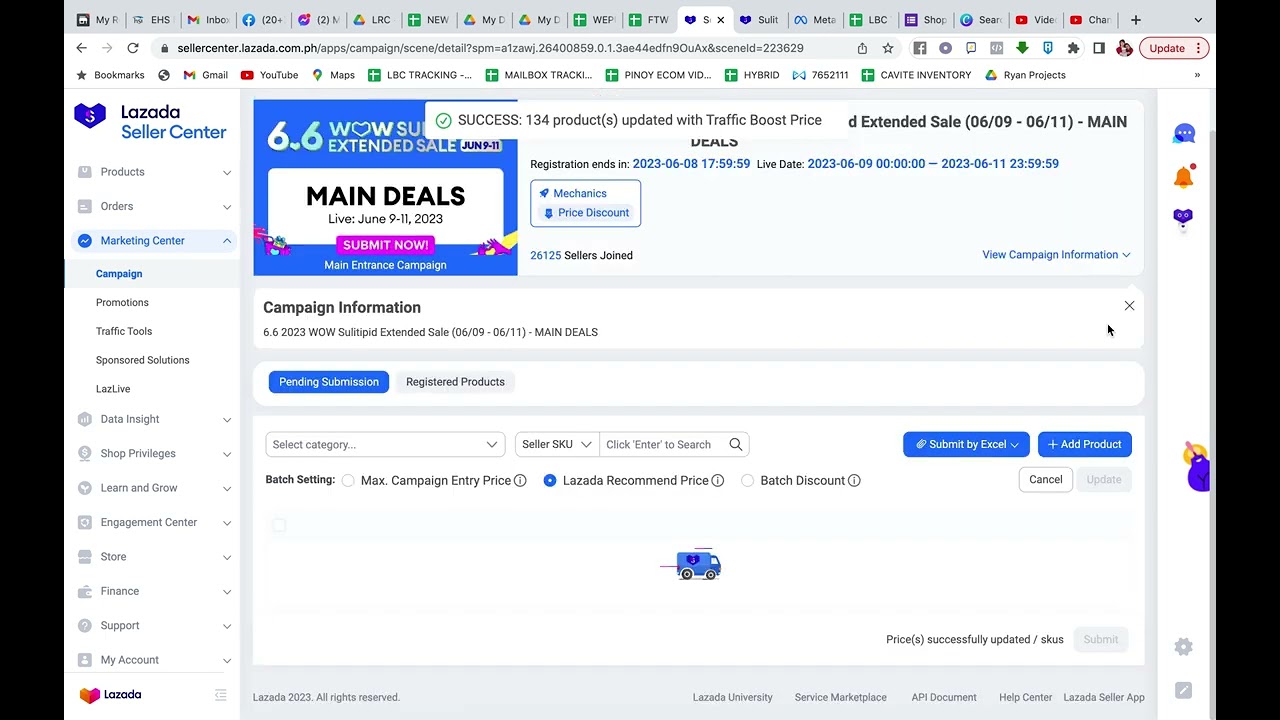Screen dimensions: 1280x720
Task: Show all bookmarks overflow chevron
Action: coord(1197,75)
